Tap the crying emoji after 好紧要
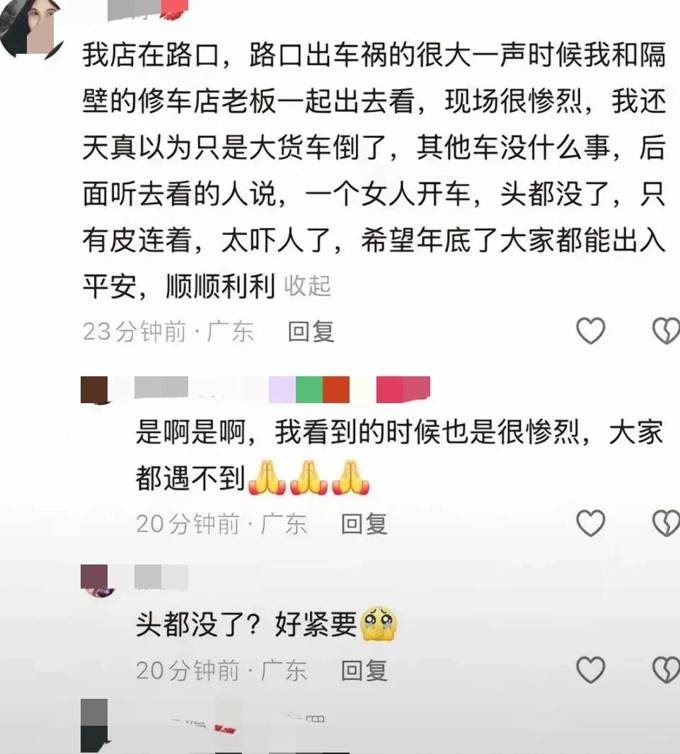This screenshot has width=680, height=754. pos(379,624)
